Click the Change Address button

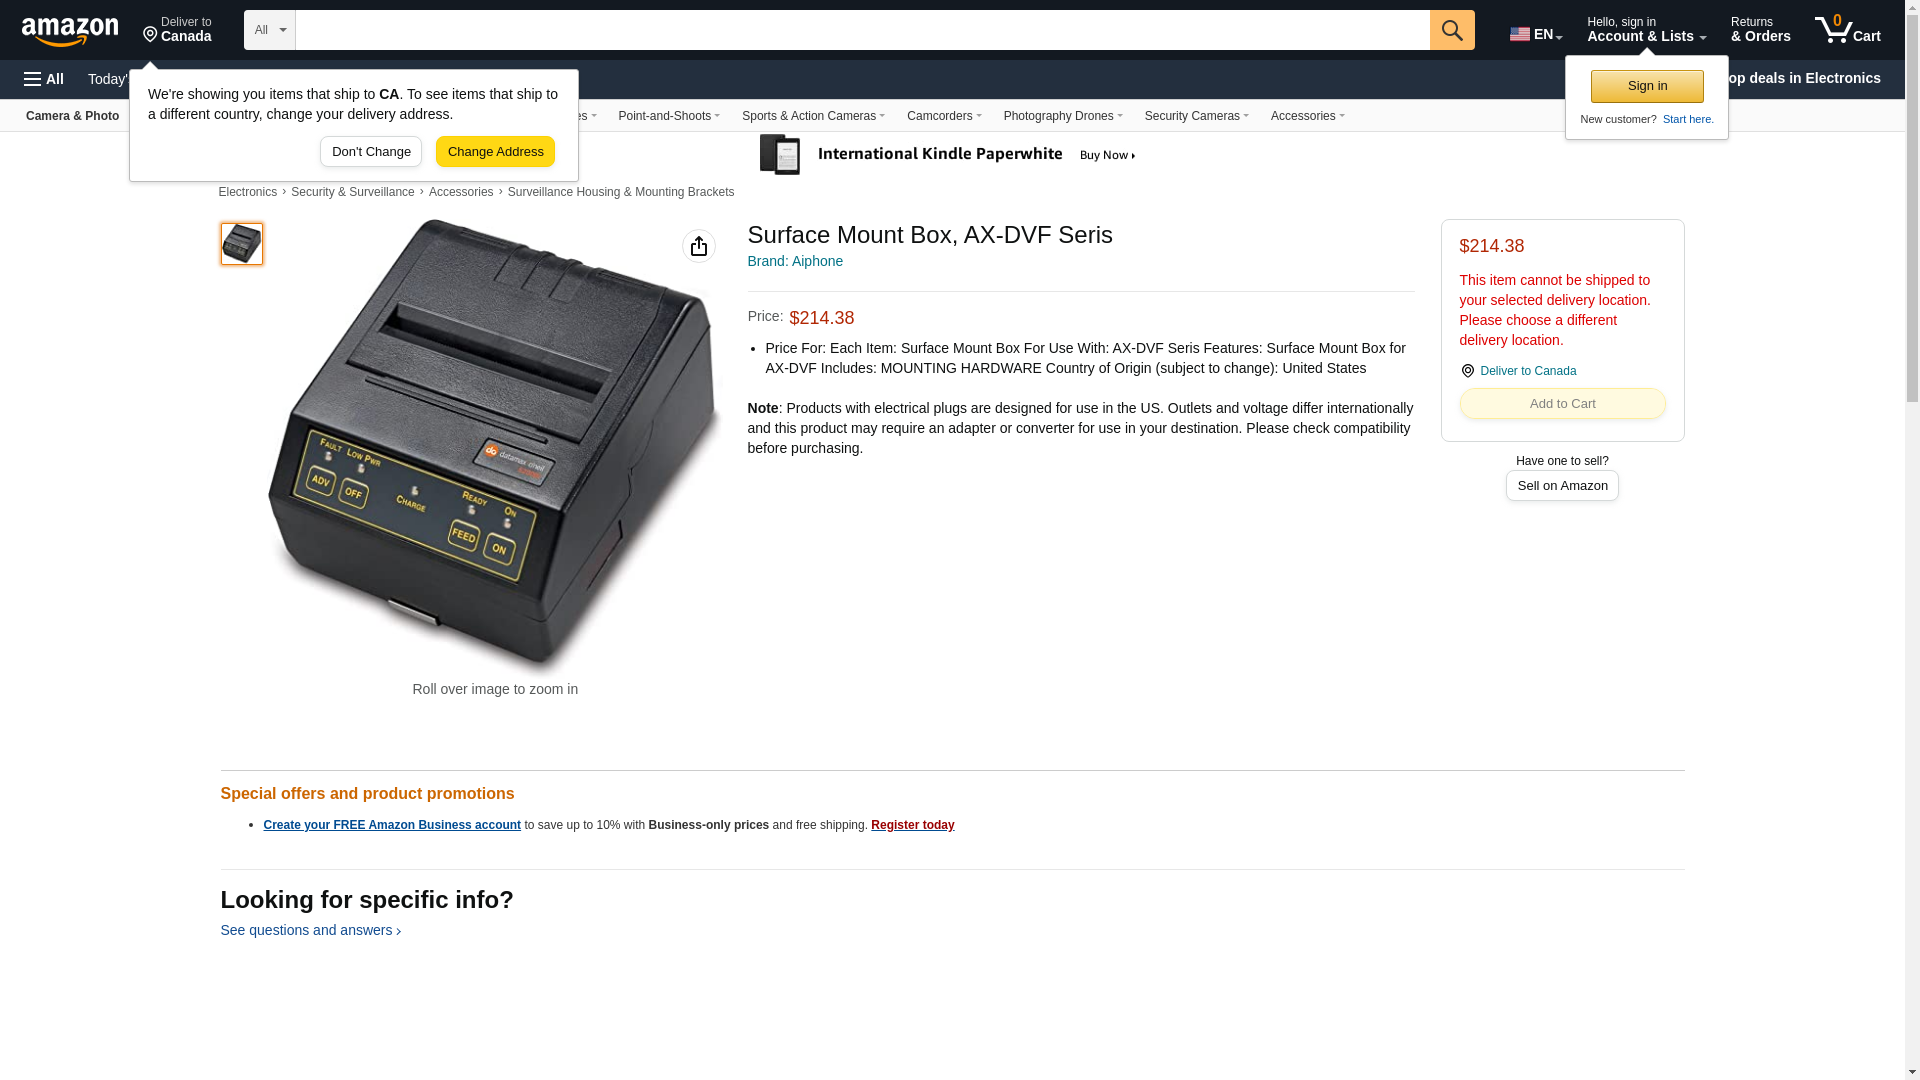(x=495, y=152)
